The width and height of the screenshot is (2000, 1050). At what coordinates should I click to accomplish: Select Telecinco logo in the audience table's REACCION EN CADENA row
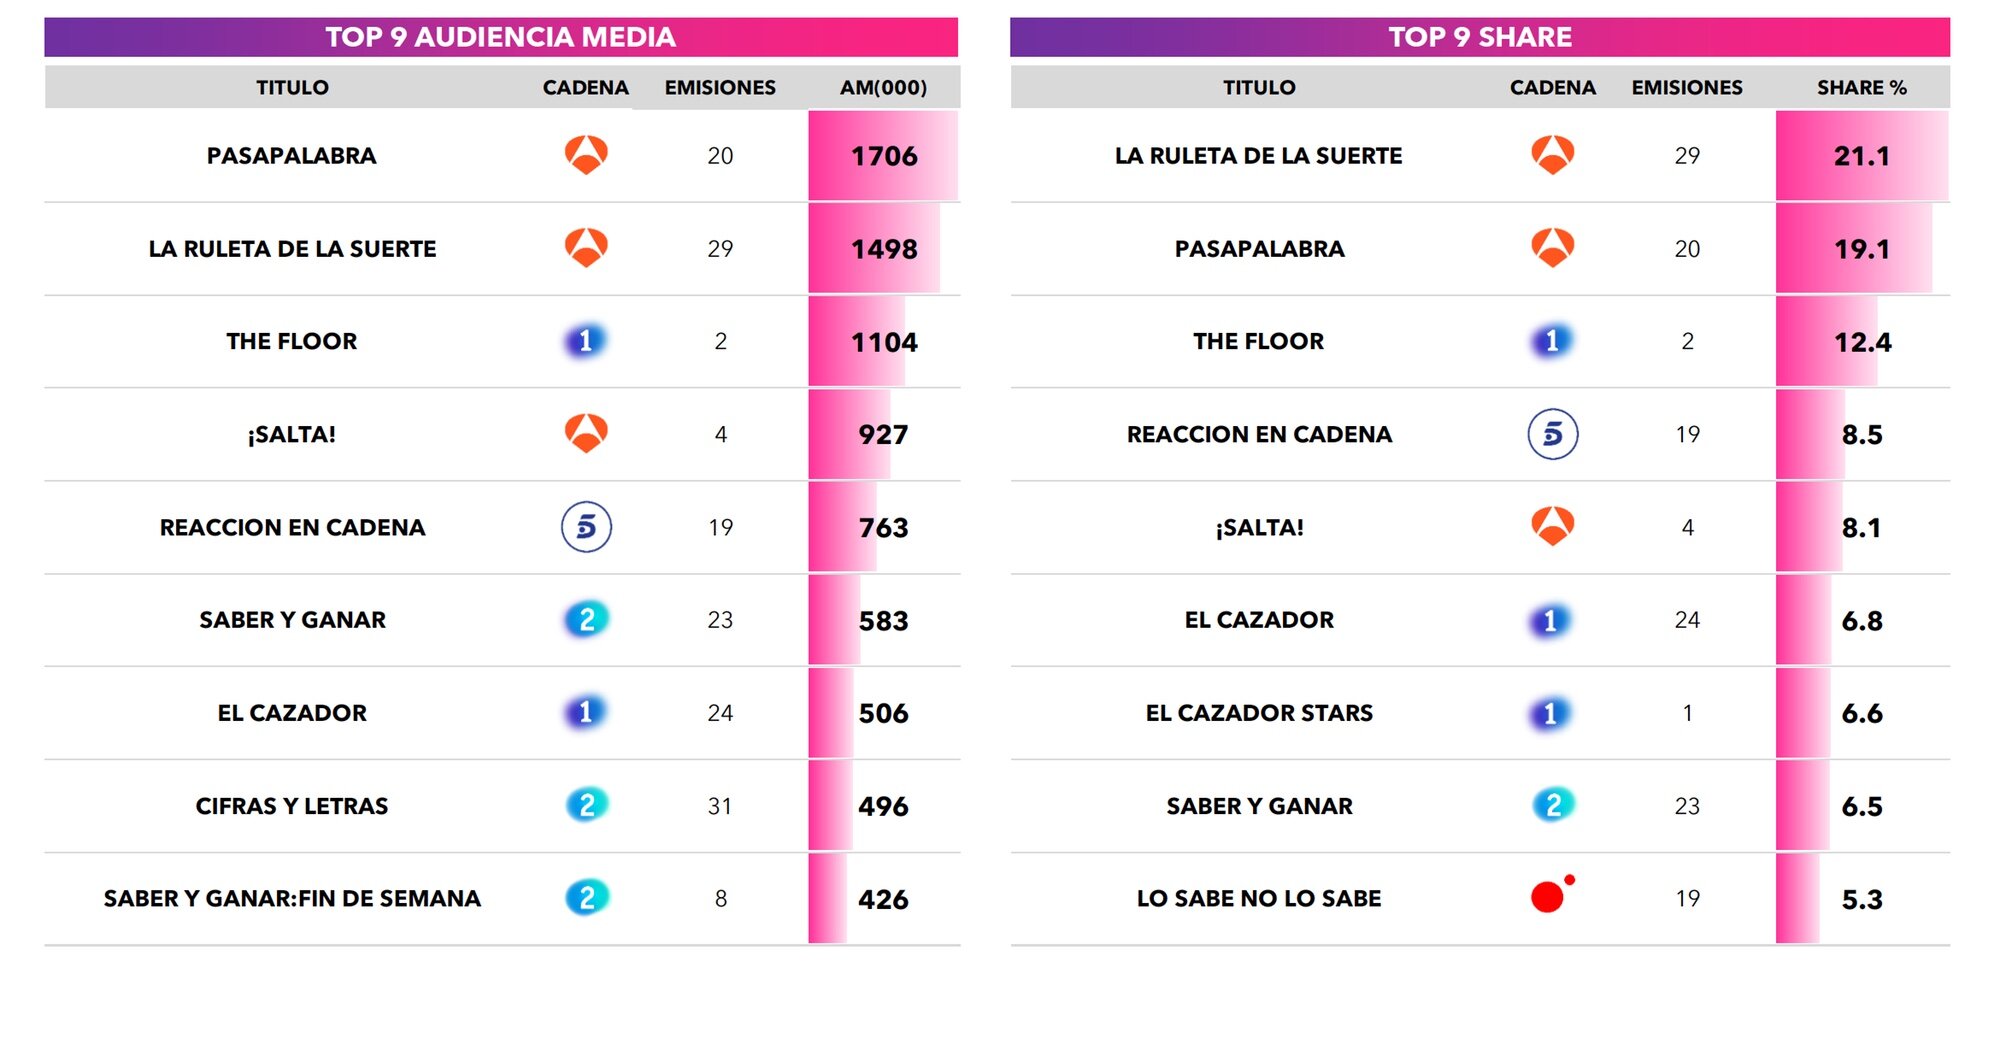(586, 527)
